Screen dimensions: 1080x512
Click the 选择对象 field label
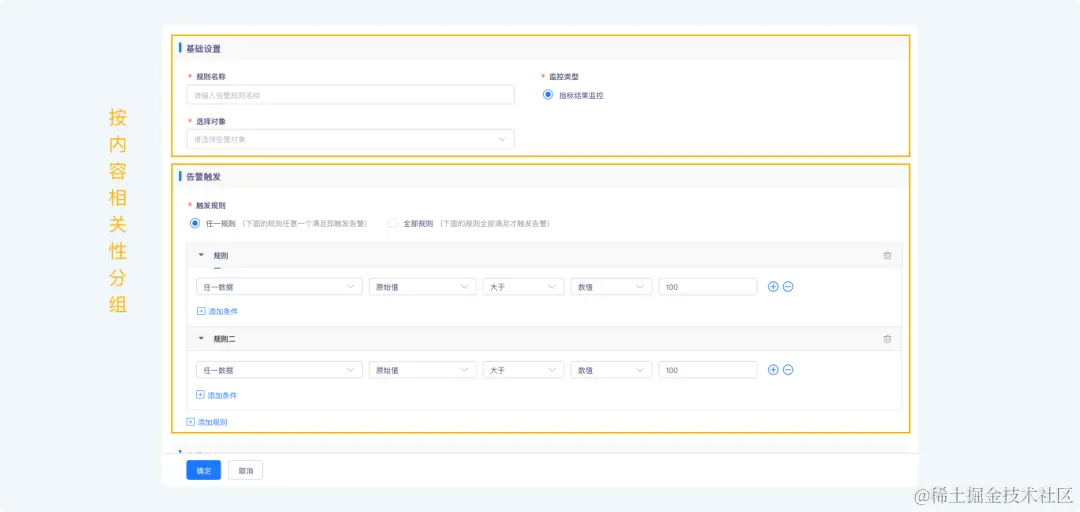(211, 121)
